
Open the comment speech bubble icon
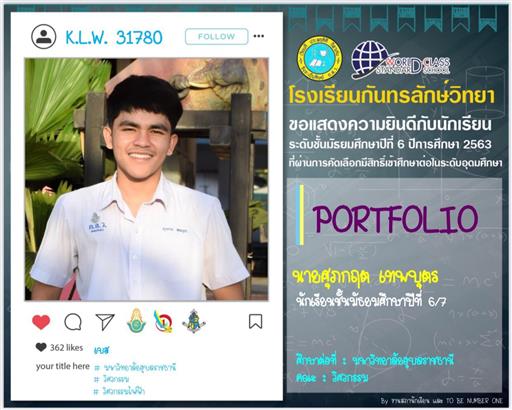click(x=73, y=322)
